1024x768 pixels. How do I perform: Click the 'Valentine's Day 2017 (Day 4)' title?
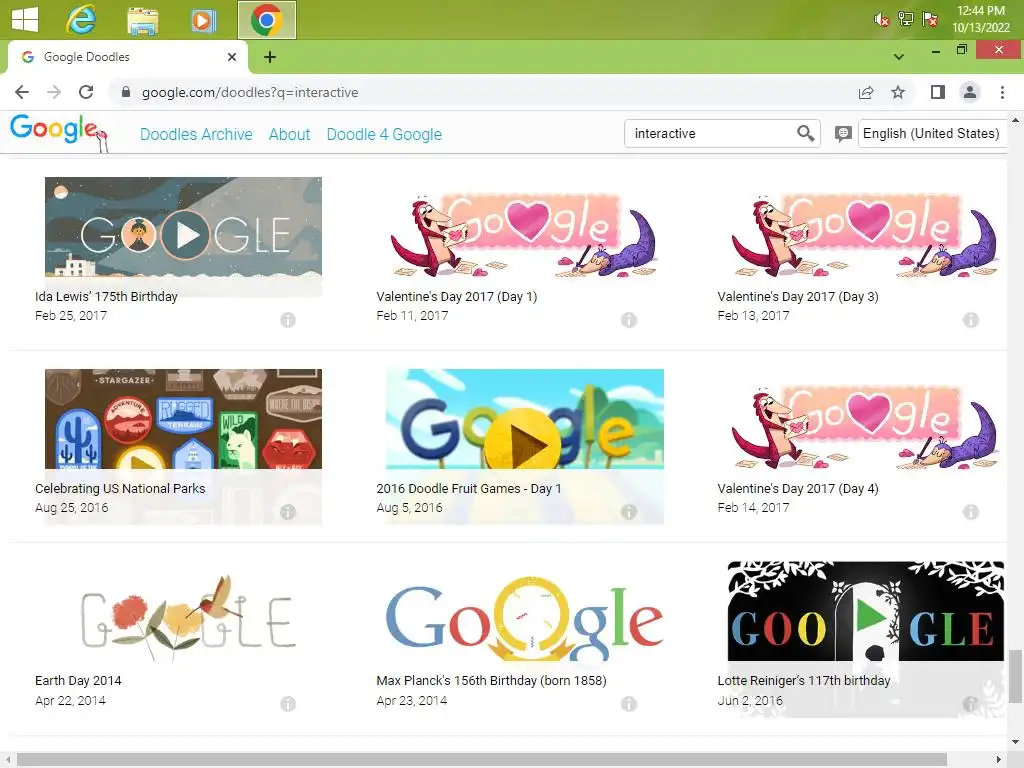click(798, 488)
